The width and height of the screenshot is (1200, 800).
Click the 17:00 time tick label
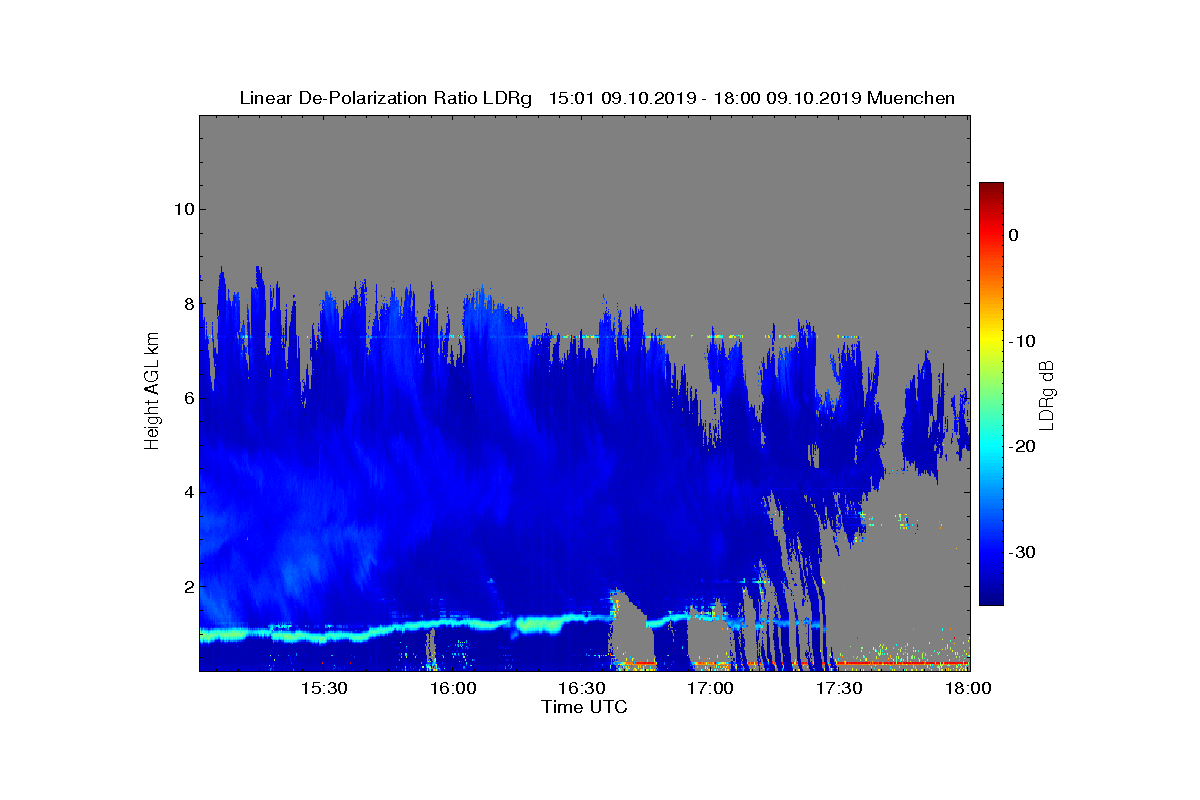click(x=711, y=689)
